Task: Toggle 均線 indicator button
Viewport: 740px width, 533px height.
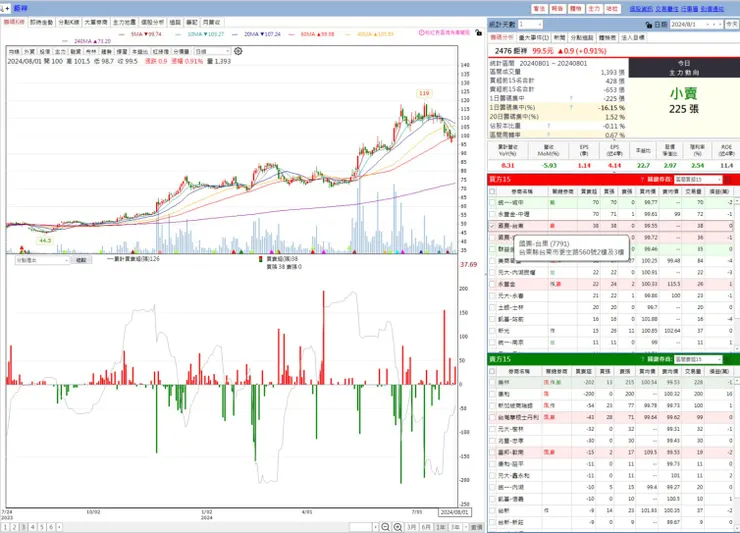Action: pos(14,51)
